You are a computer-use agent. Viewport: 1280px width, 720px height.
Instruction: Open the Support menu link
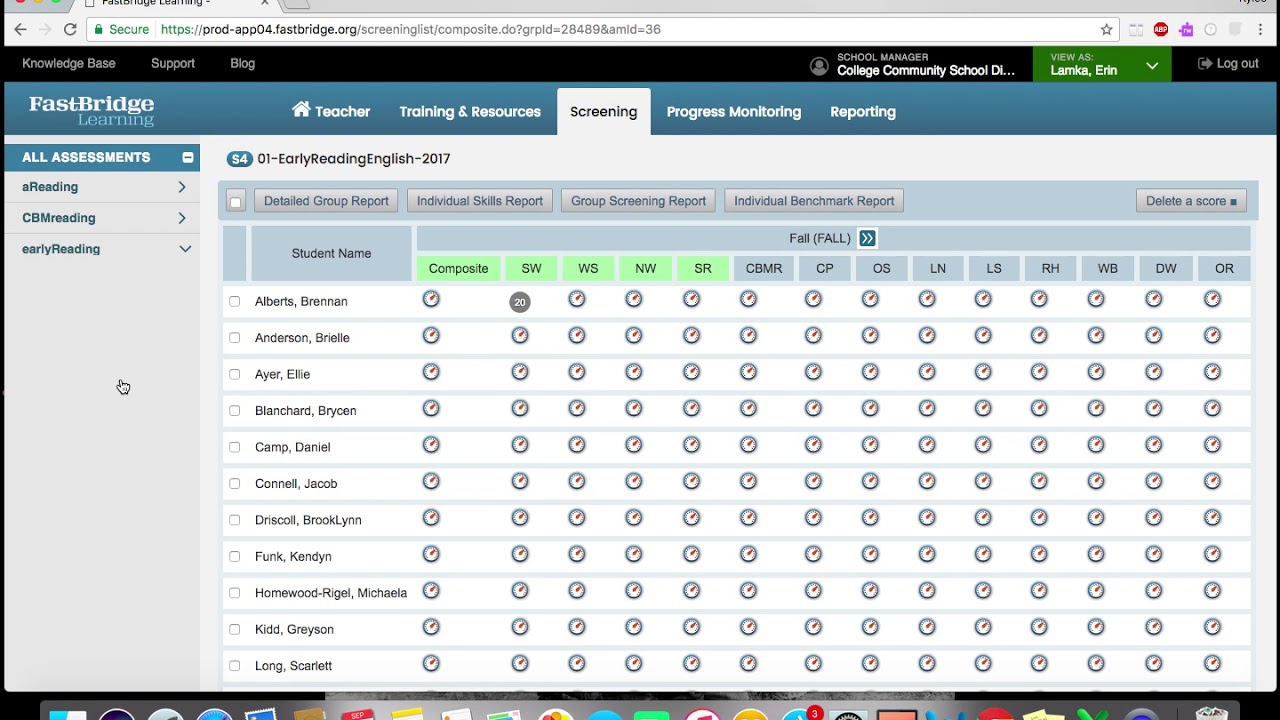pos(173,63)
